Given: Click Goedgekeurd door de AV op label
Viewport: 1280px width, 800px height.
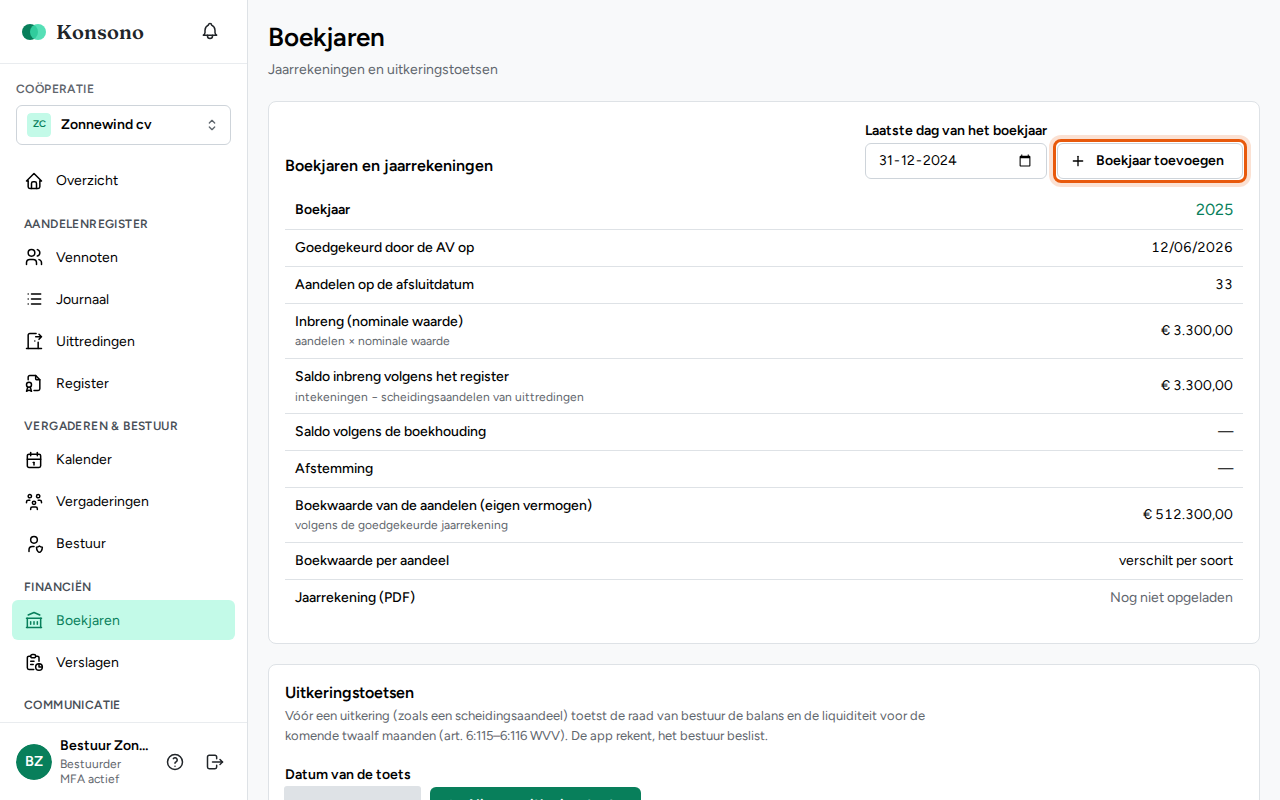Looking at the screenshot, I should [384, 248].
